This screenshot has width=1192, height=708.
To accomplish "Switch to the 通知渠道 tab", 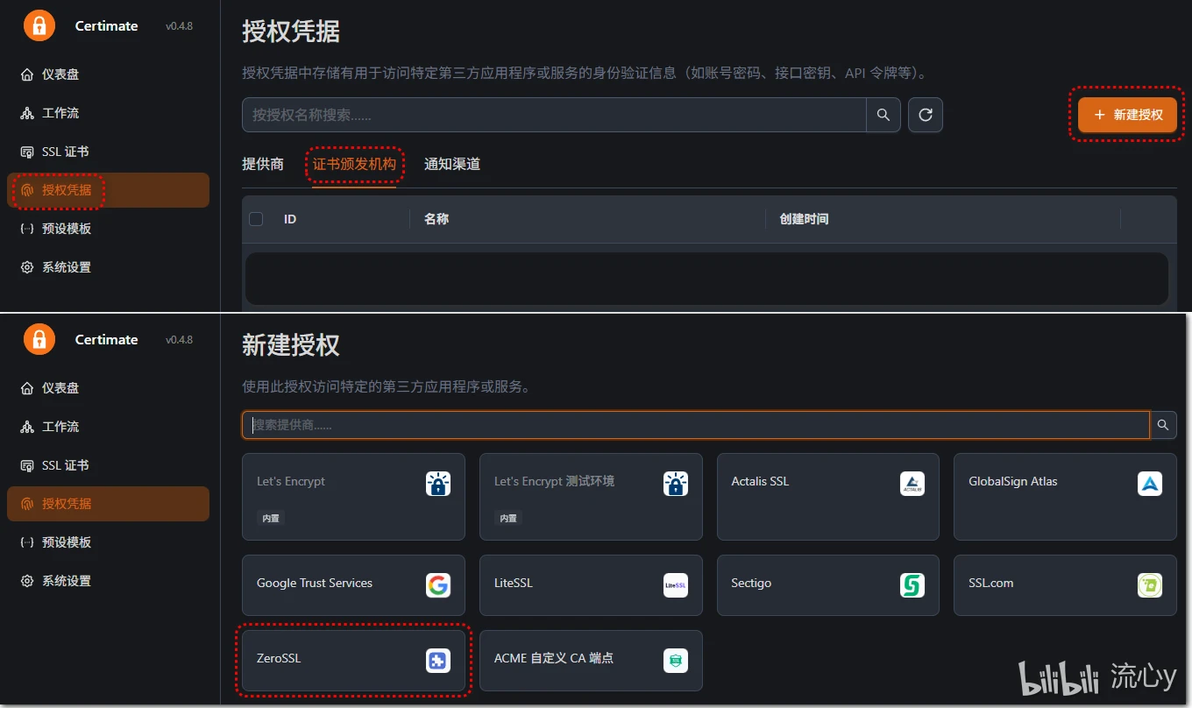I will pyautogui.click(x=452, y=164).
